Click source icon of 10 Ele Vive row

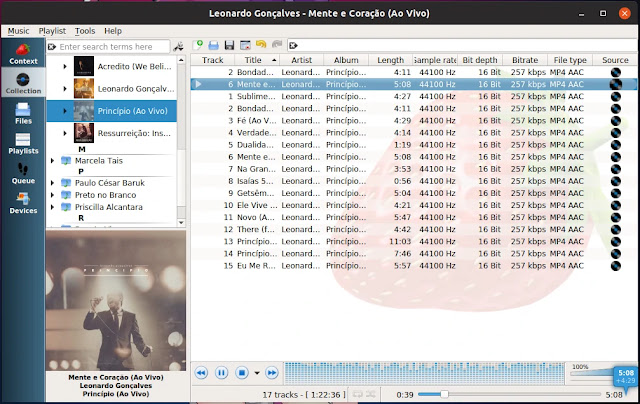[x=616, y=205]
